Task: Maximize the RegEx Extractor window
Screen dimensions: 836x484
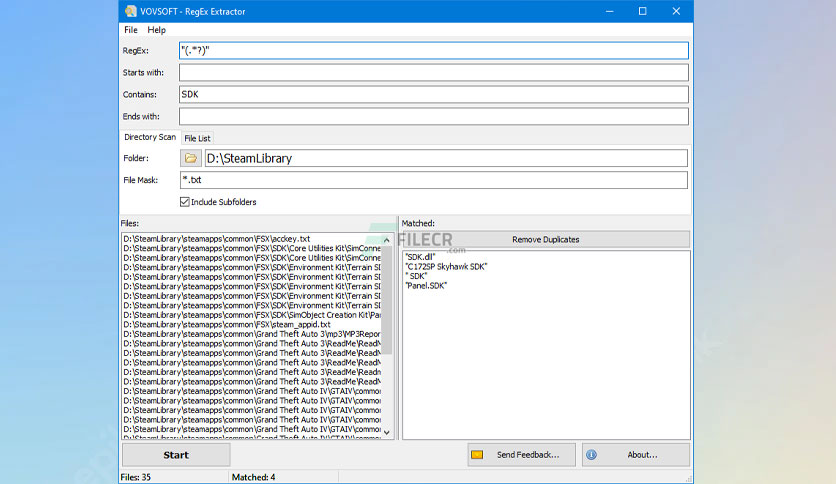Action: click(x=642, y=11)
